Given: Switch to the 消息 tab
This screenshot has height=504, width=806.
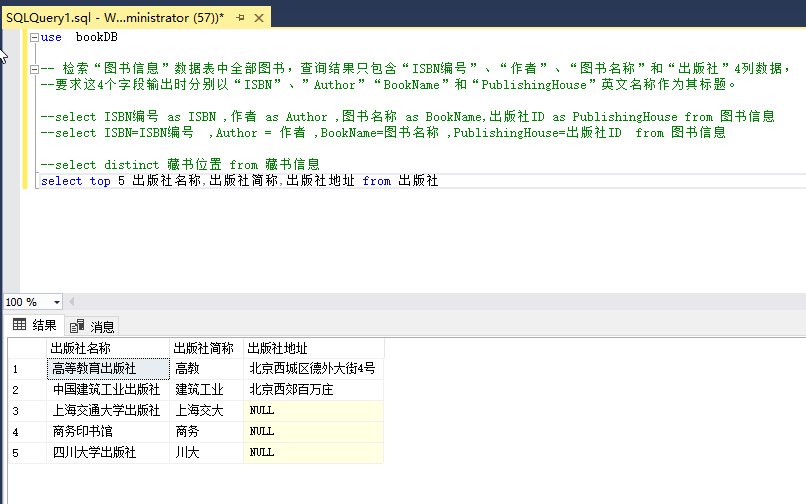Looking at the screenshot, I should tap(92, 326).
